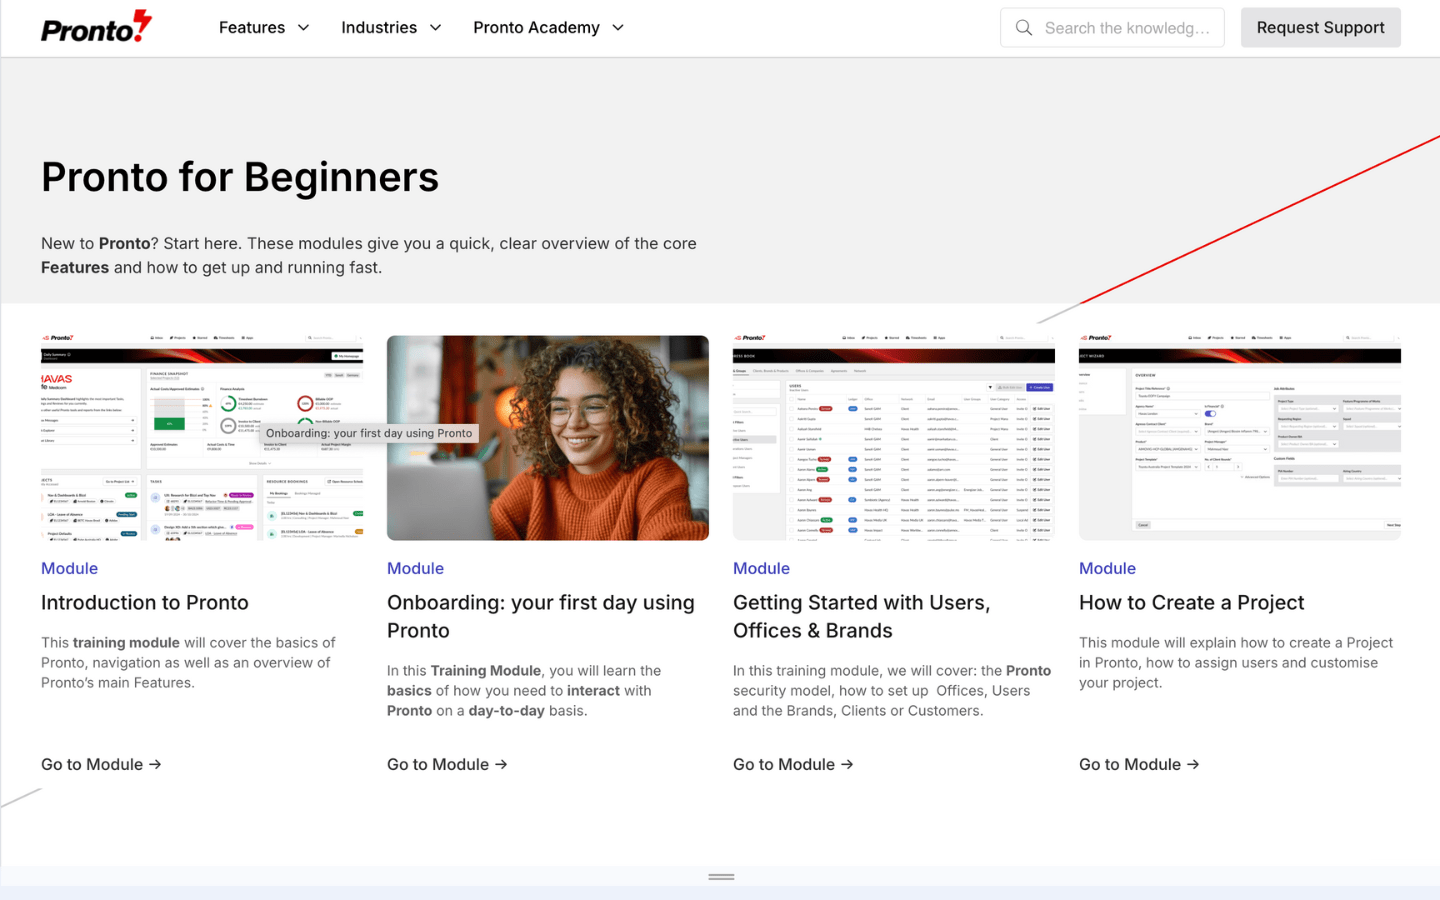Click the search magnifier icon
Image resolution: width=1440 pixels, height=900 pixels.
[x=1024, y=28]
